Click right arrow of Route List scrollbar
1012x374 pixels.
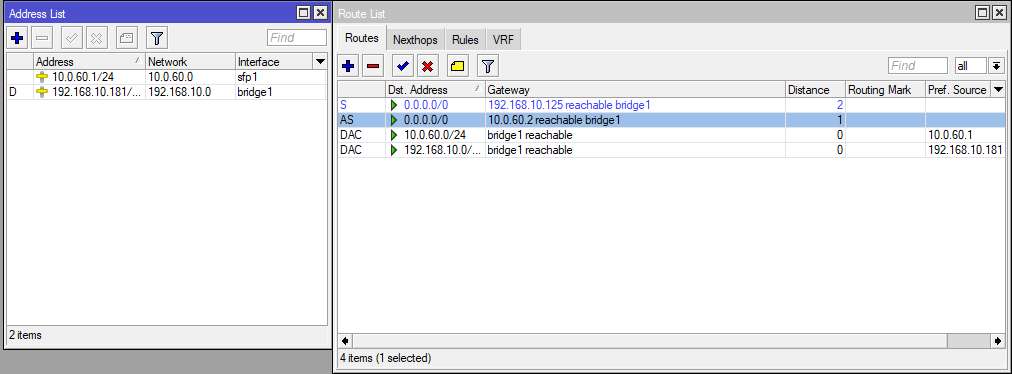[x=999, y=340]
